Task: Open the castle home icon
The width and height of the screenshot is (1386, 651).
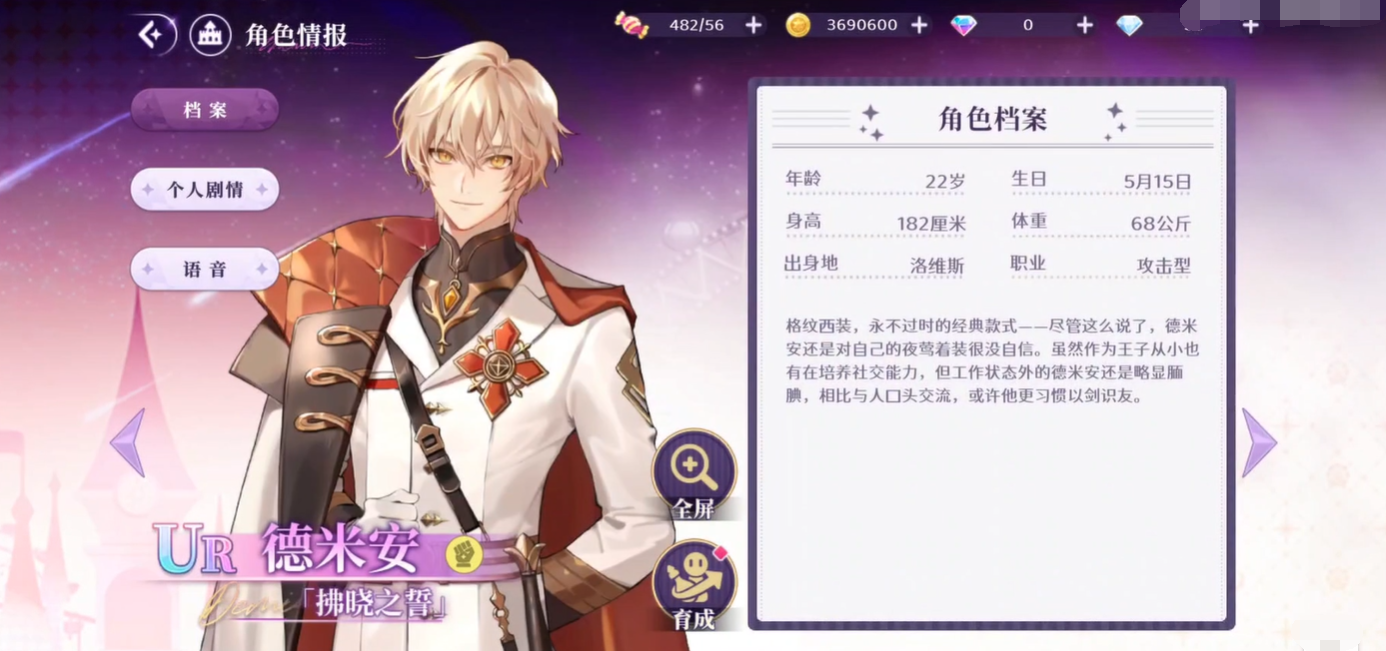Action: pyautogui.click(x=210, y=35)
